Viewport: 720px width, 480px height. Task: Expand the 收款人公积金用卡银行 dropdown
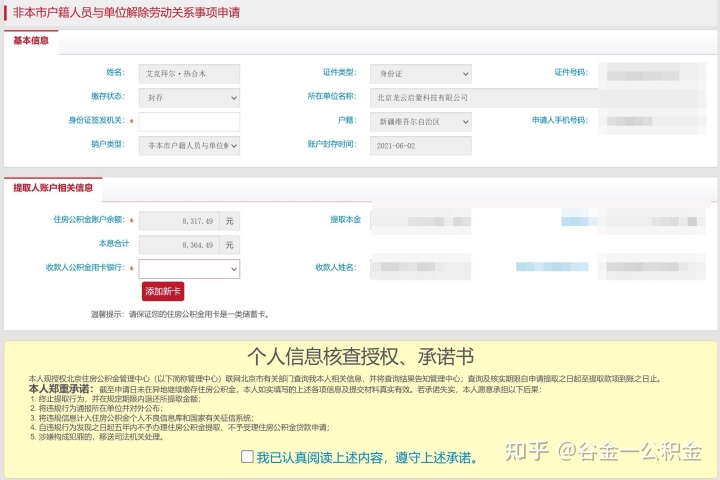coord(188,269)
